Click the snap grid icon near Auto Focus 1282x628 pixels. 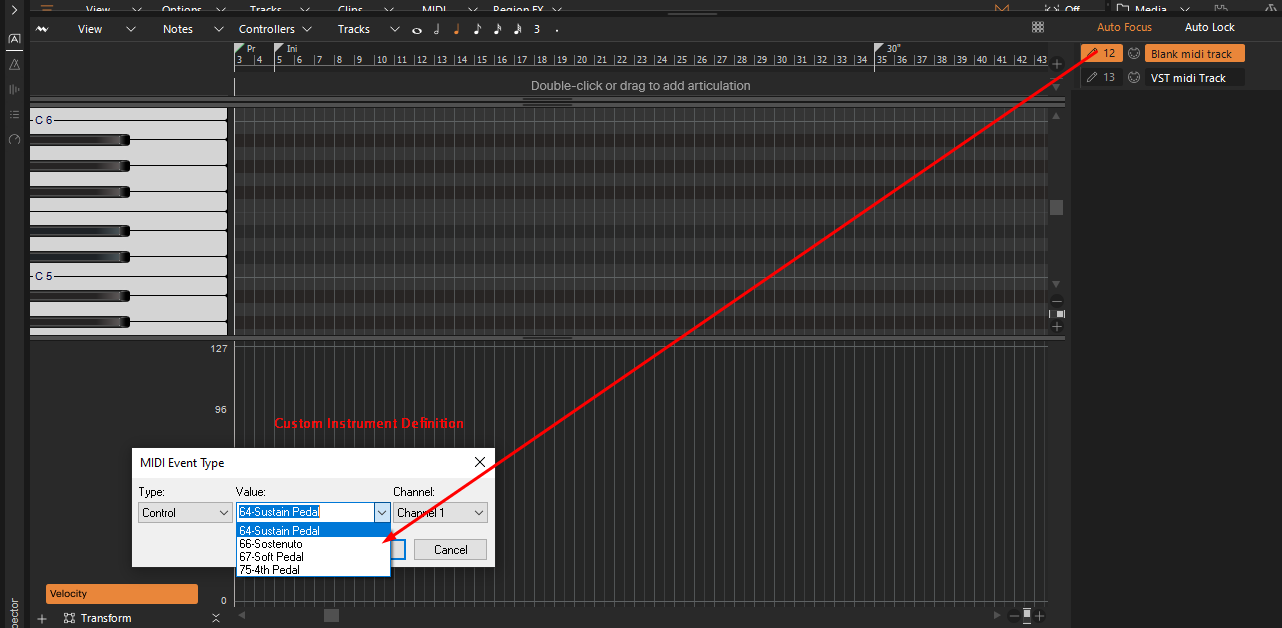pyautogui.click(x=1038, y=28)
